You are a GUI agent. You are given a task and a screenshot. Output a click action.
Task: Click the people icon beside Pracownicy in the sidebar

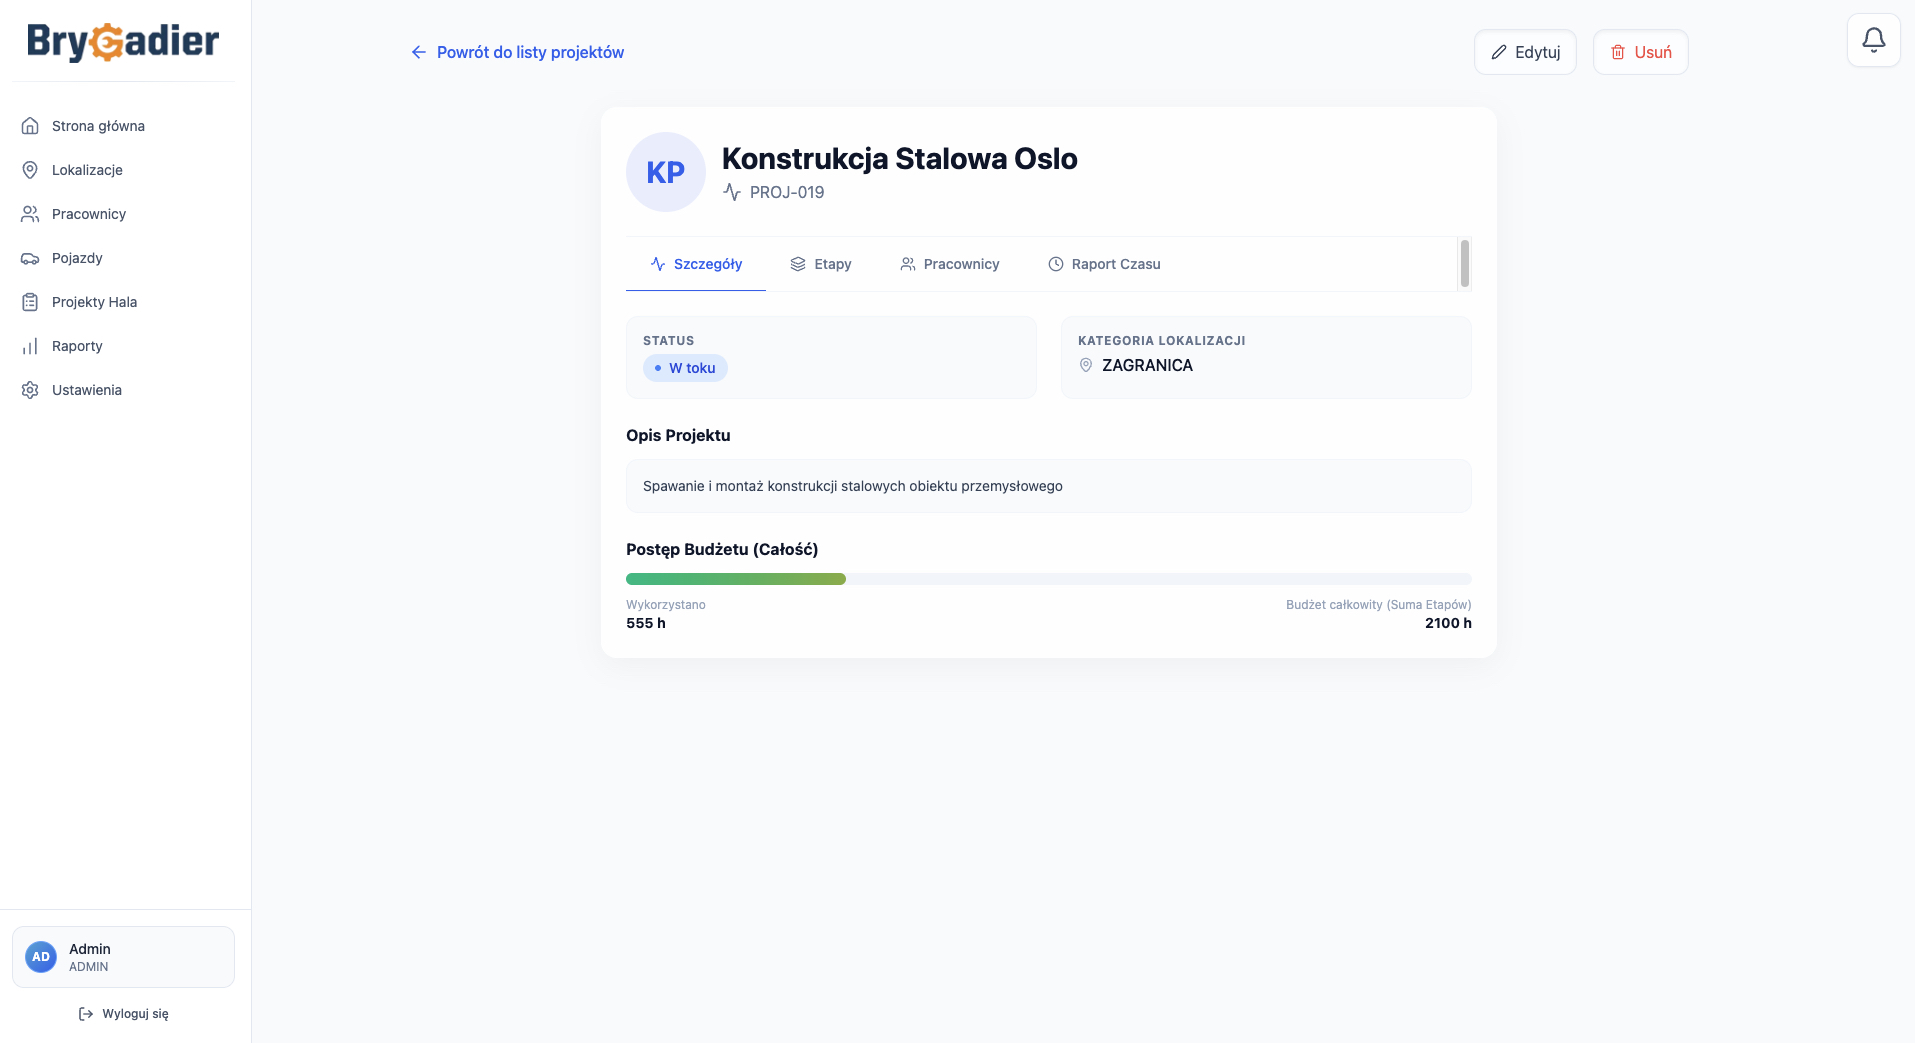(x=30, y=214)
